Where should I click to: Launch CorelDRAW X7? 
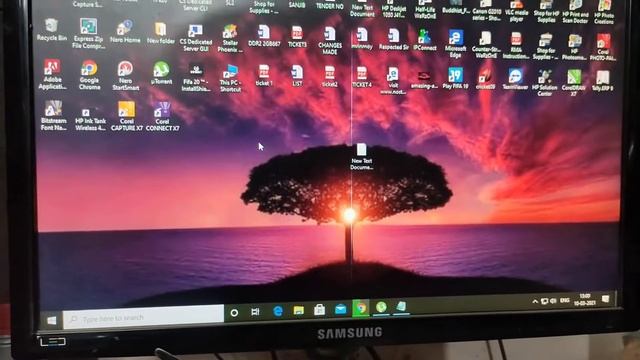coord(574,83)
